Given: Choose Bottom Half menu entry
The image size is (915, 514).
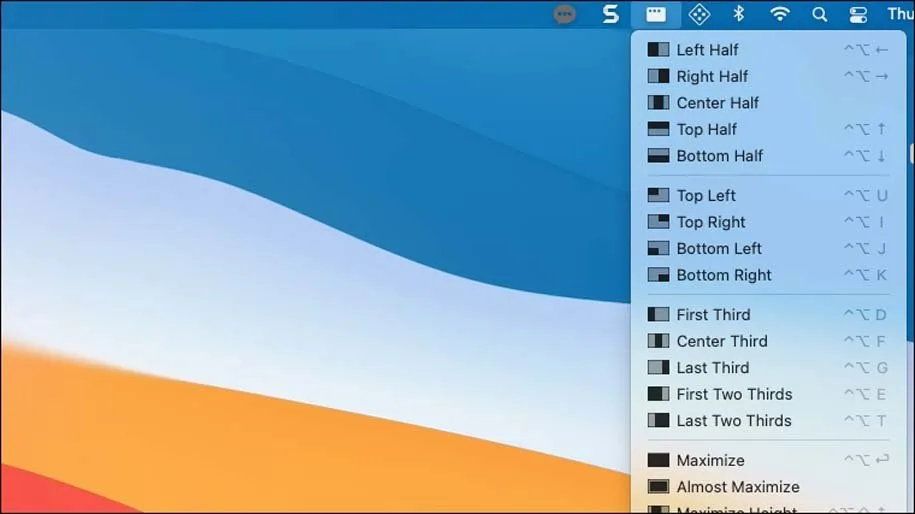Looking at the screenshot, I should point(719,156).
